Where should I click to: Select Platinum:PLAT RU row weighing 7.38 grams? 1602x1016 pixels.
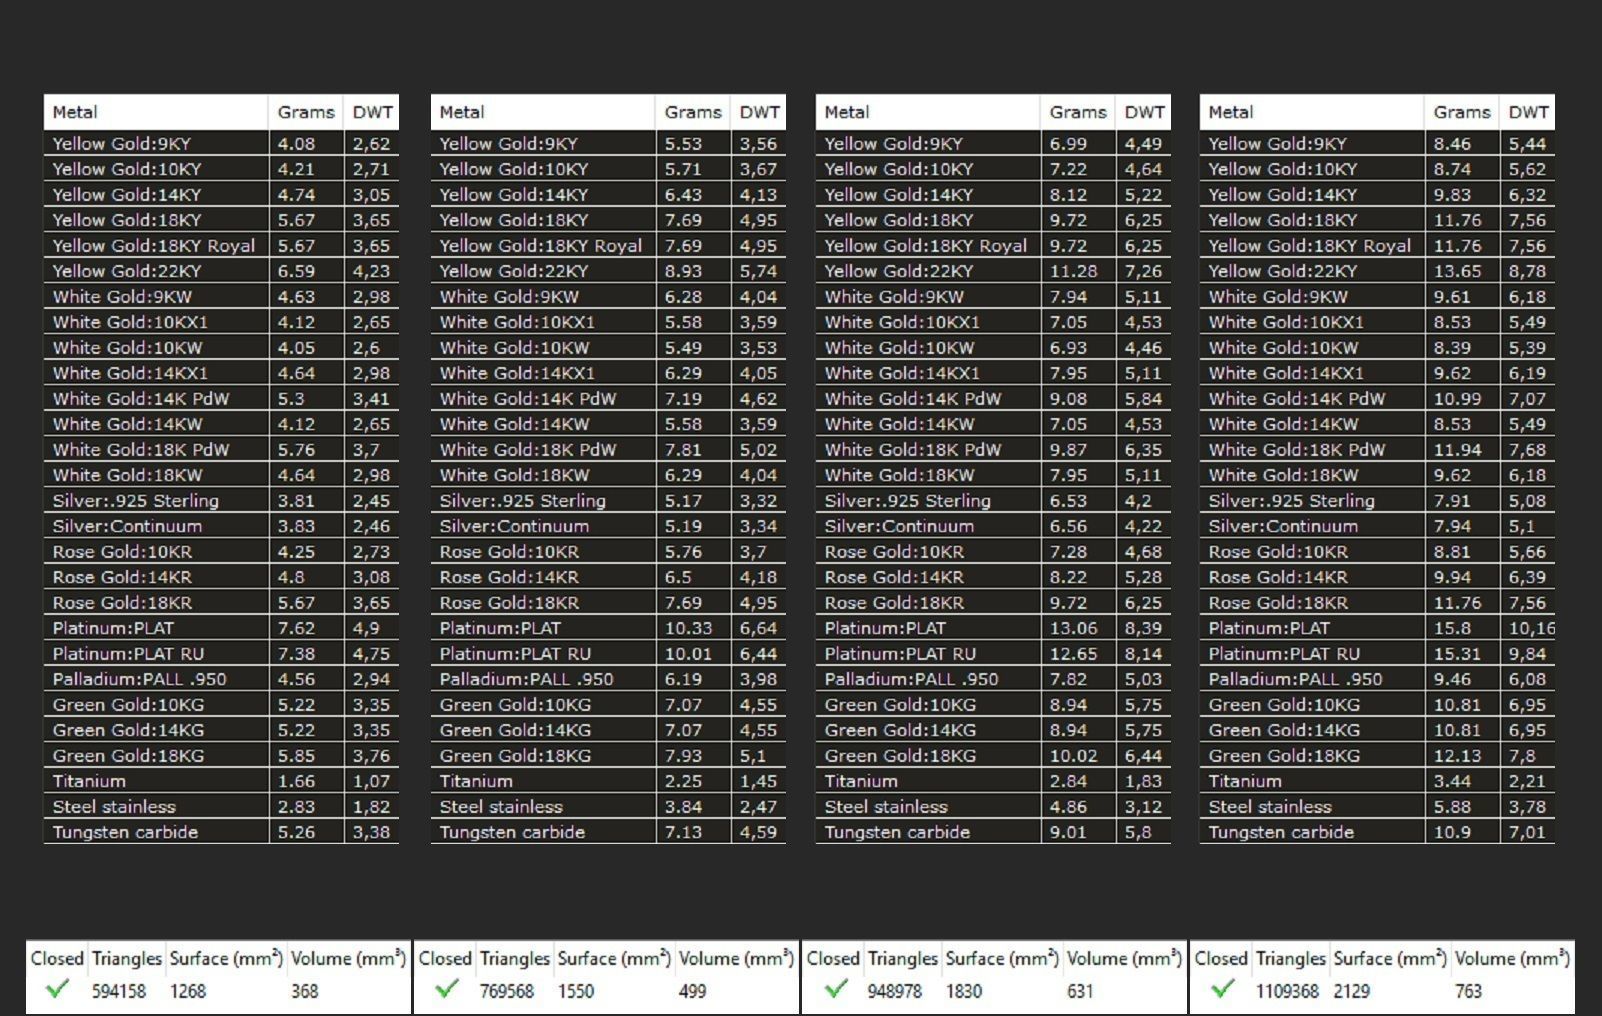coord(221,653)
